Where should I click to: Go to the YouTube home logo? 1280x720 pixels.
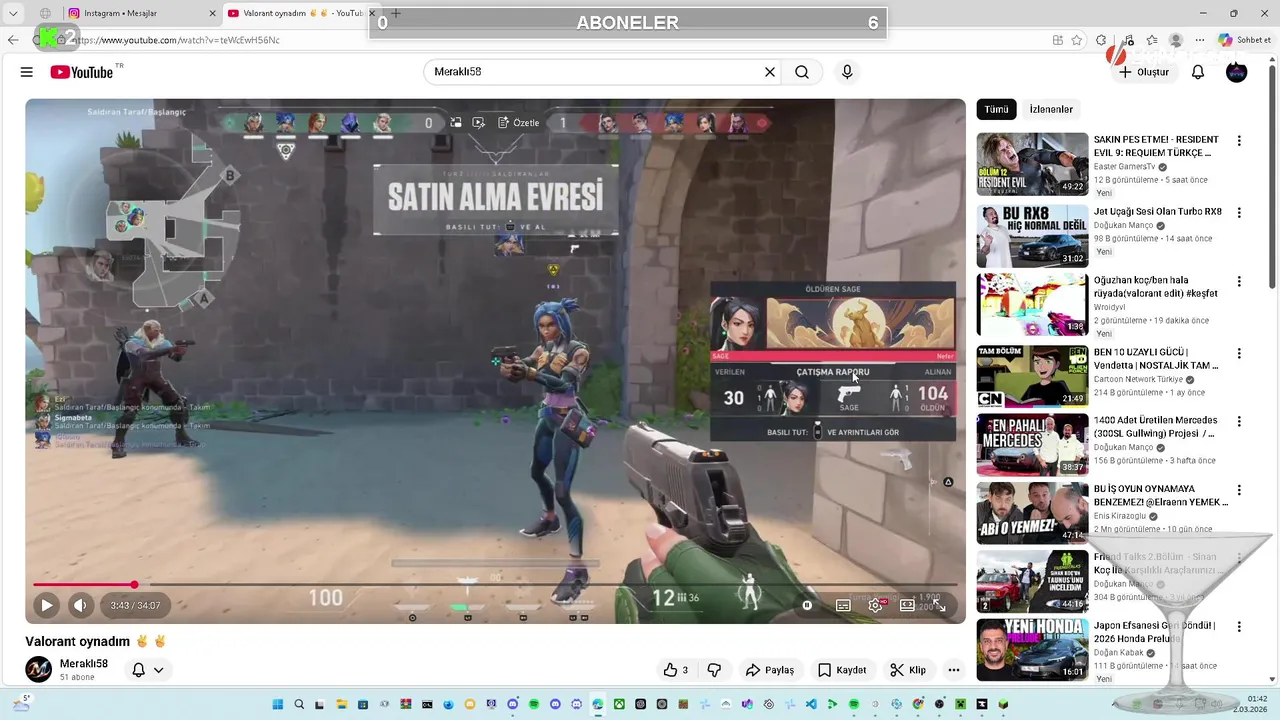[x=82, y=72]
